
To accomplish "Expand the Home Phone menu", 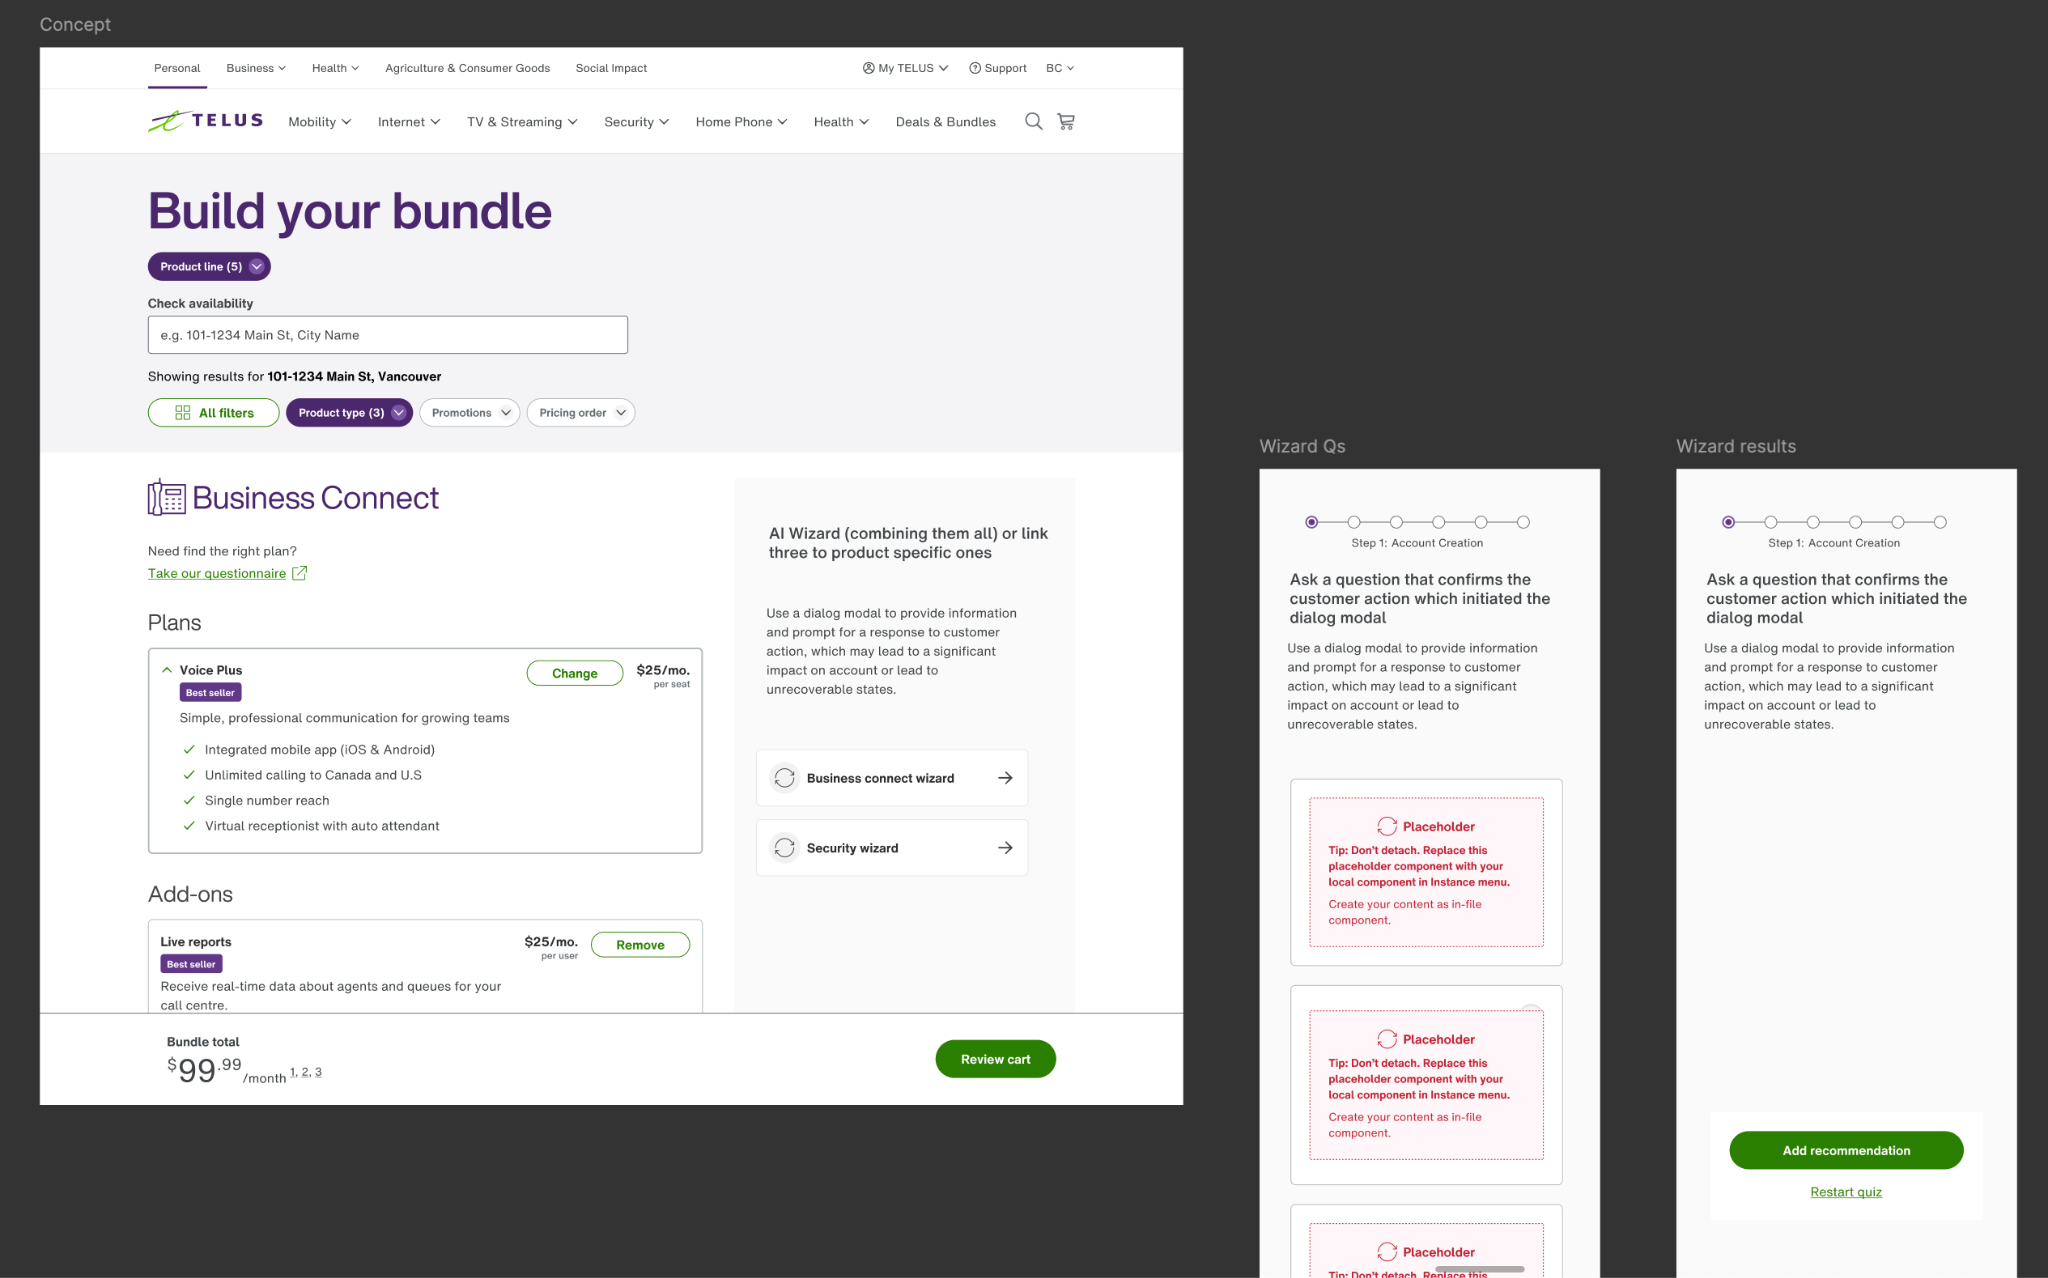I will [x=742, y=122].
